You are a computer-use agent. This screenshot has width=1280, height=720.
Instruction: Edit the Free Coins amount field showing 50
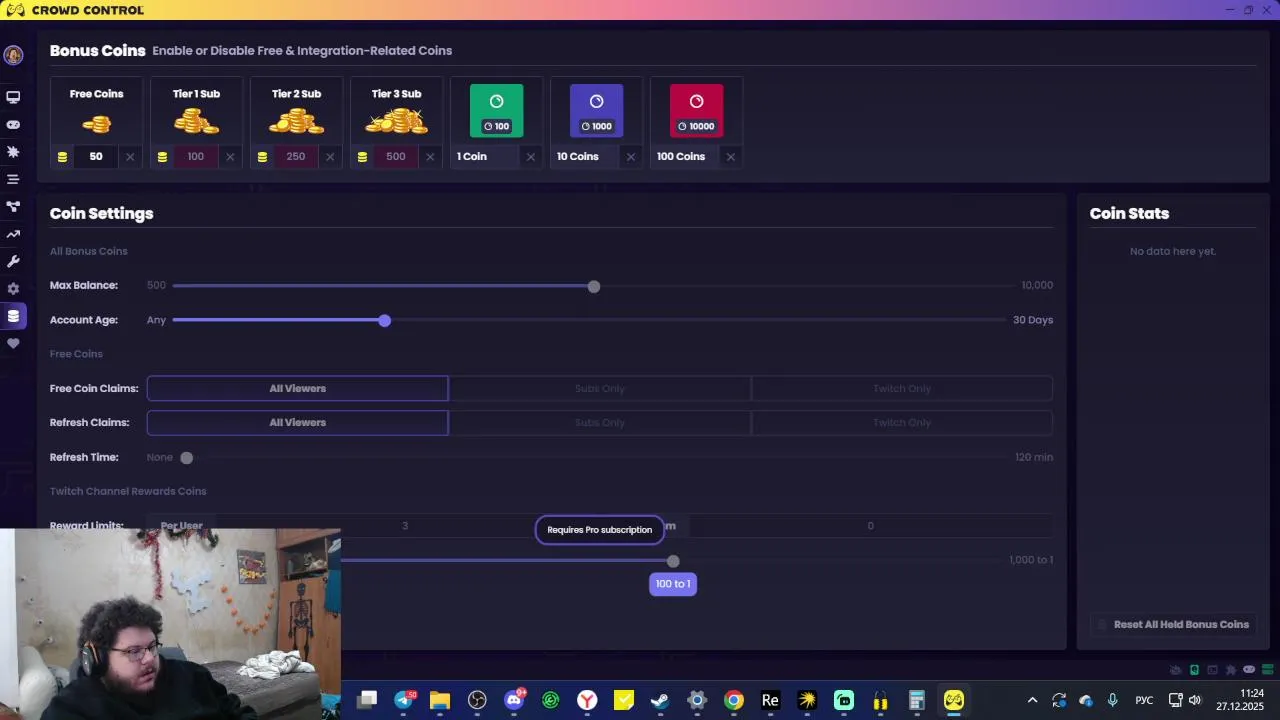point(96,157)
